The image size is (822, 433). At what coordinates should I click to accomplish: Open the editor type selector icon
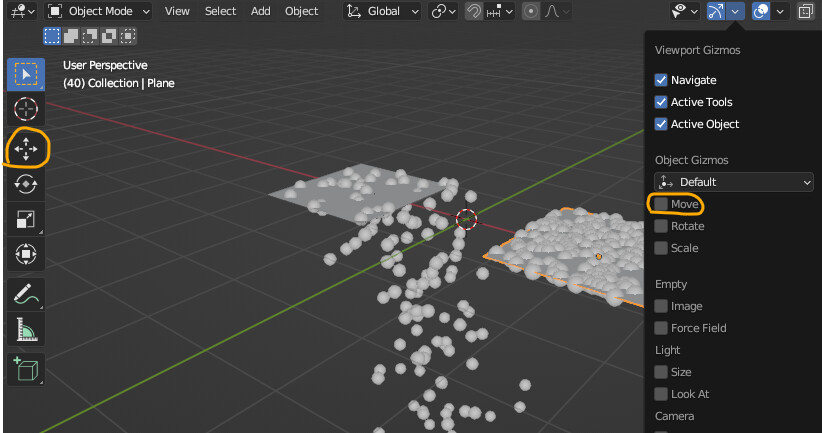23,11
